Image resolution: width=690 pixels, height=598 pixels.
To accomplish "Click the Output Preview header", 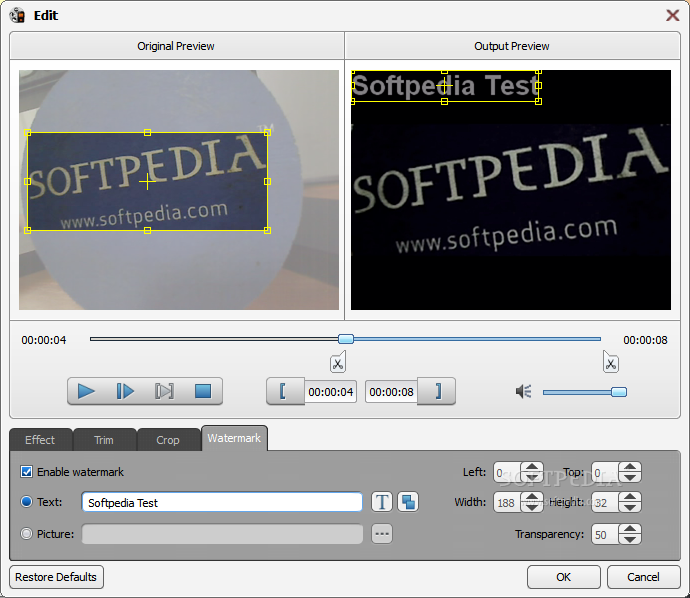I will click(512, 46).
